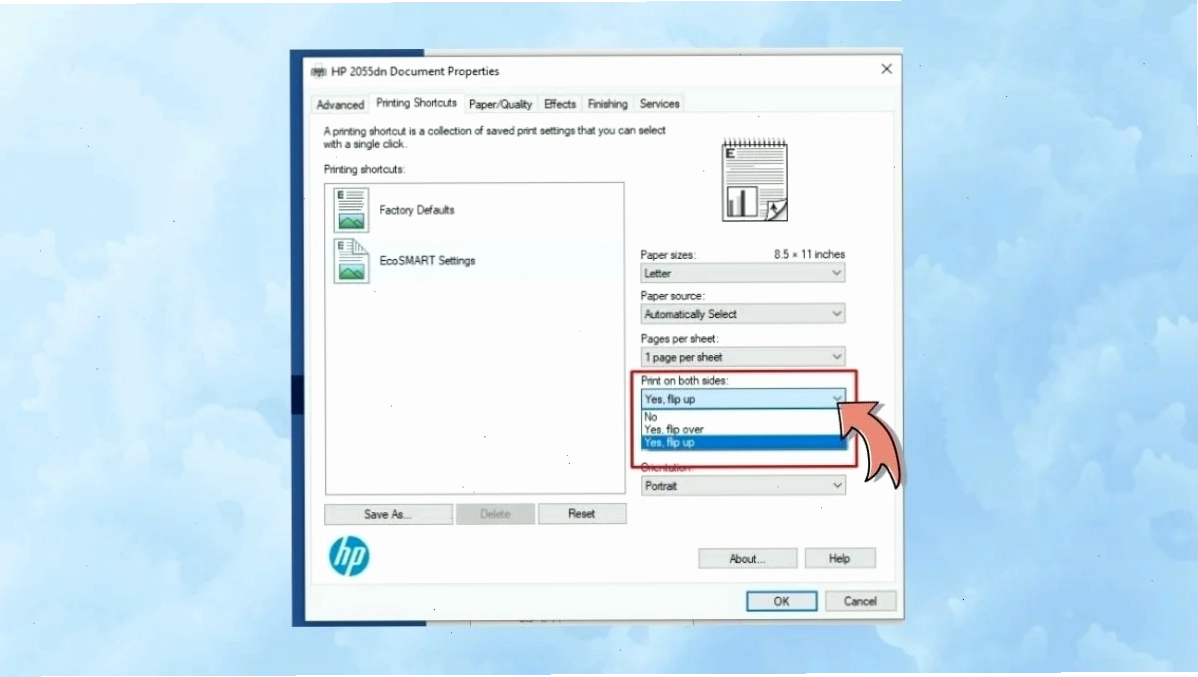Image resolution: width=1198 pixels, height=677 pixels.
Task: Select the EcoSMART Settings text entry
Action: point(427,261)
